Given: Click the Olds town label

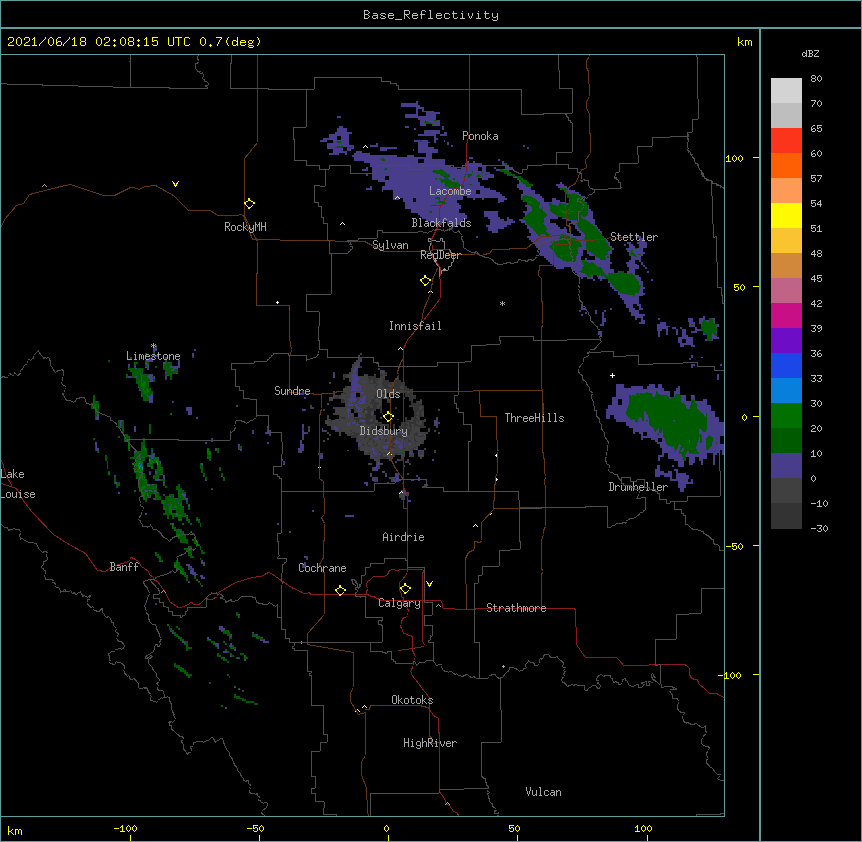Looking at the screenshot, I should pyautogui.click(x=388, y=394).
